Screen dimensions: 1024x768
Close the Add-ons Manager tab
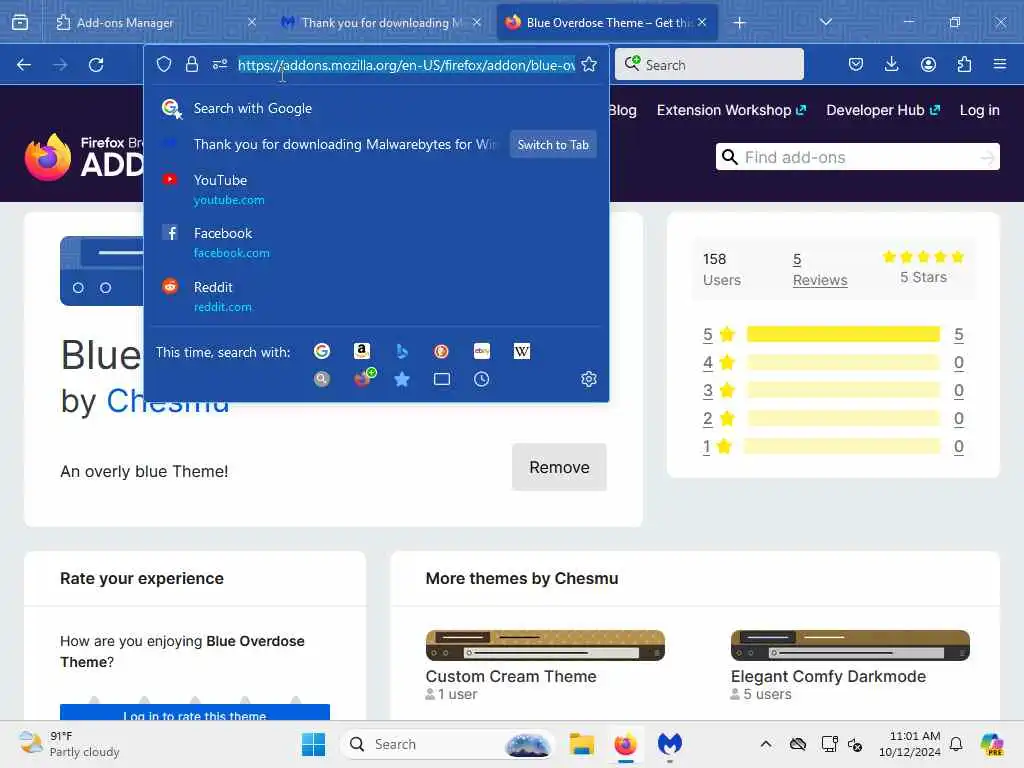(252, 22)
